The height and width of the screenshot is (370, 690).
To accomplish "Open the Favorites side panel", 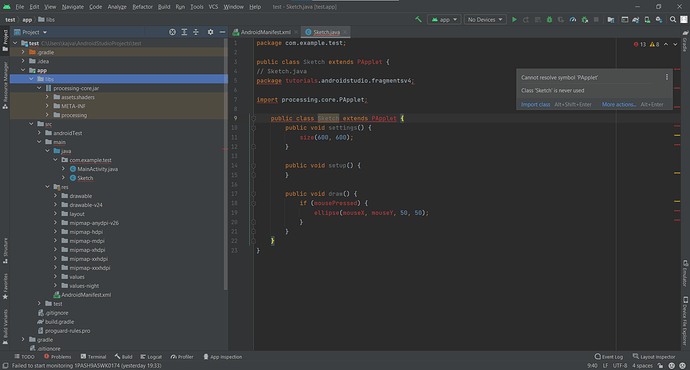I will pos(5,286).
